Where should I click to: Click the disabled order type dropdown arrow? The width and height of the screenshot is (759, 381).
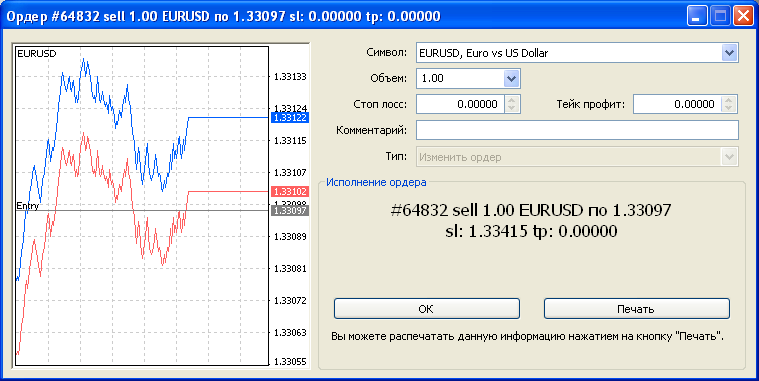pyautogui.click(x=729, y=157)
